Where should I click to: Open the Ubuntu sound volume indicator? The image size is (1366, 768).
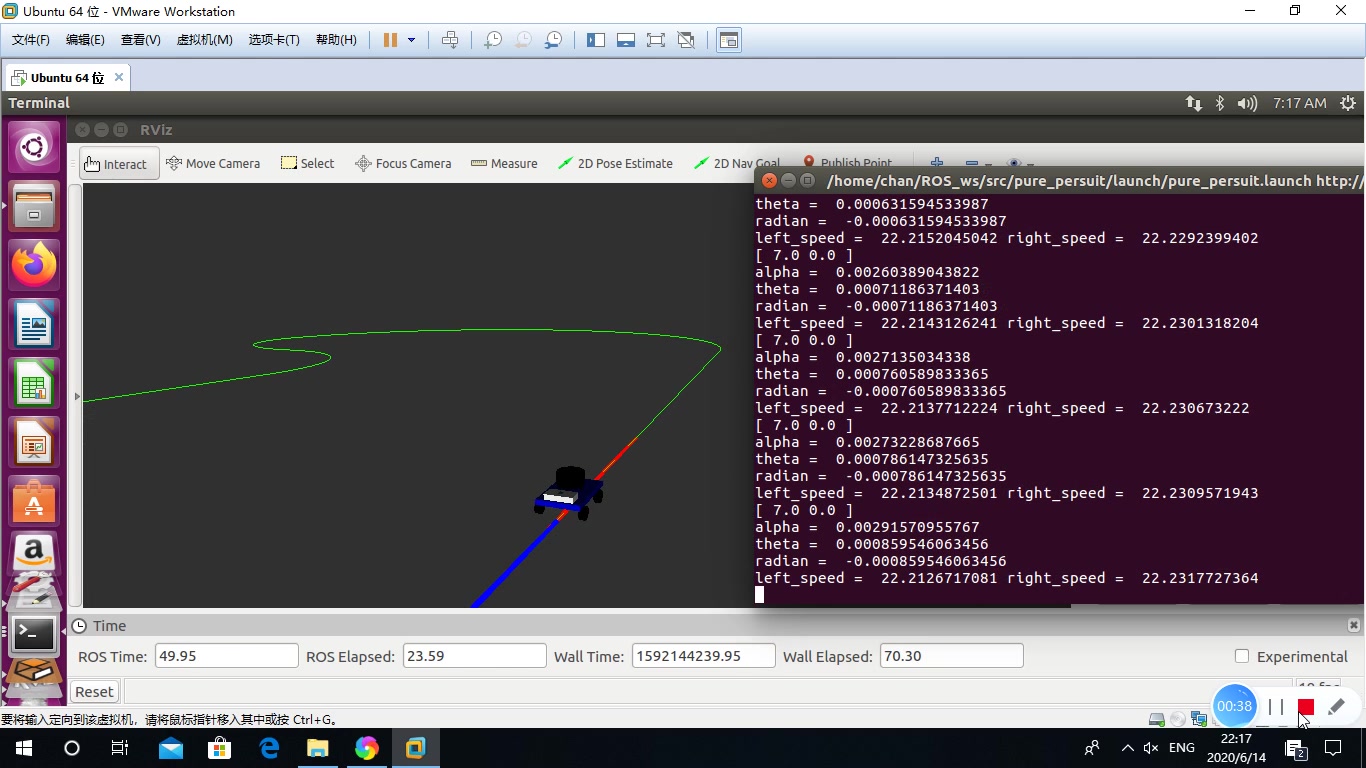point(1247,103)
